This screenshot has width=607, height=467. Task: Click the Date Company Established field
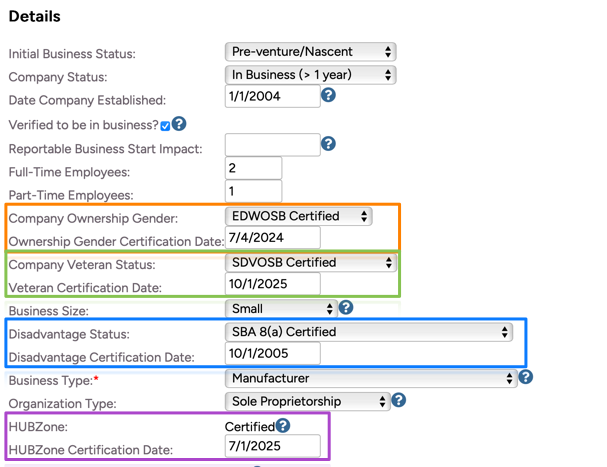click(x=272, y=97)
